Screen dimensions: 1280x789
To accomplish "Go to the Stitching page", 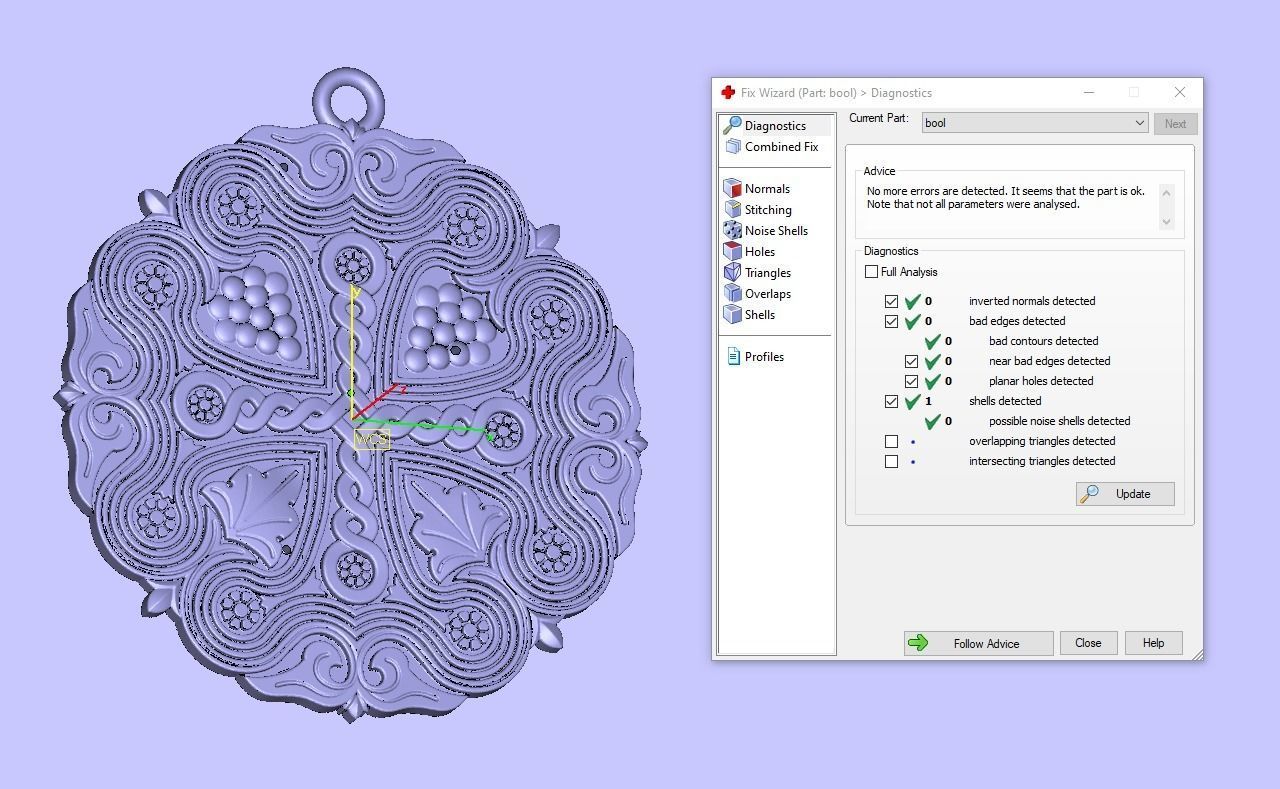I will point(768,210).
